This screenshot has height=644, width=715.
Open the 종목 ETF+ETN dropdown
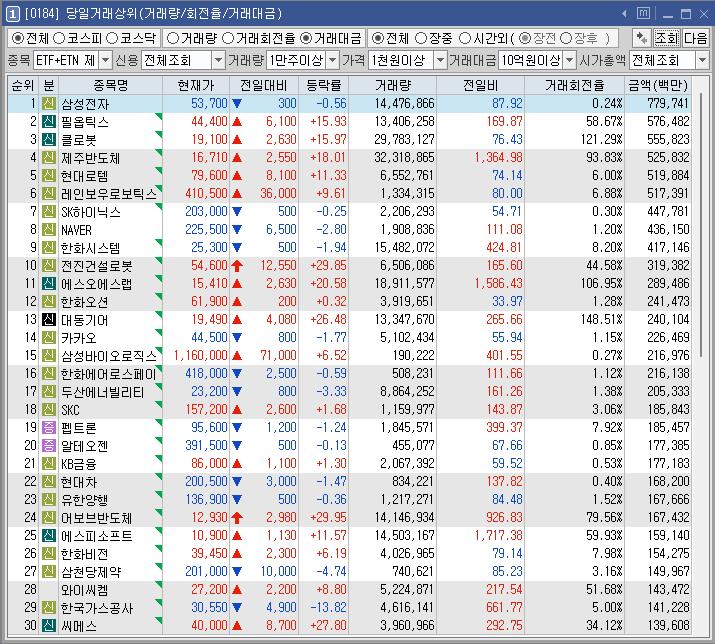pyautogui.click(x=105, y=60)
